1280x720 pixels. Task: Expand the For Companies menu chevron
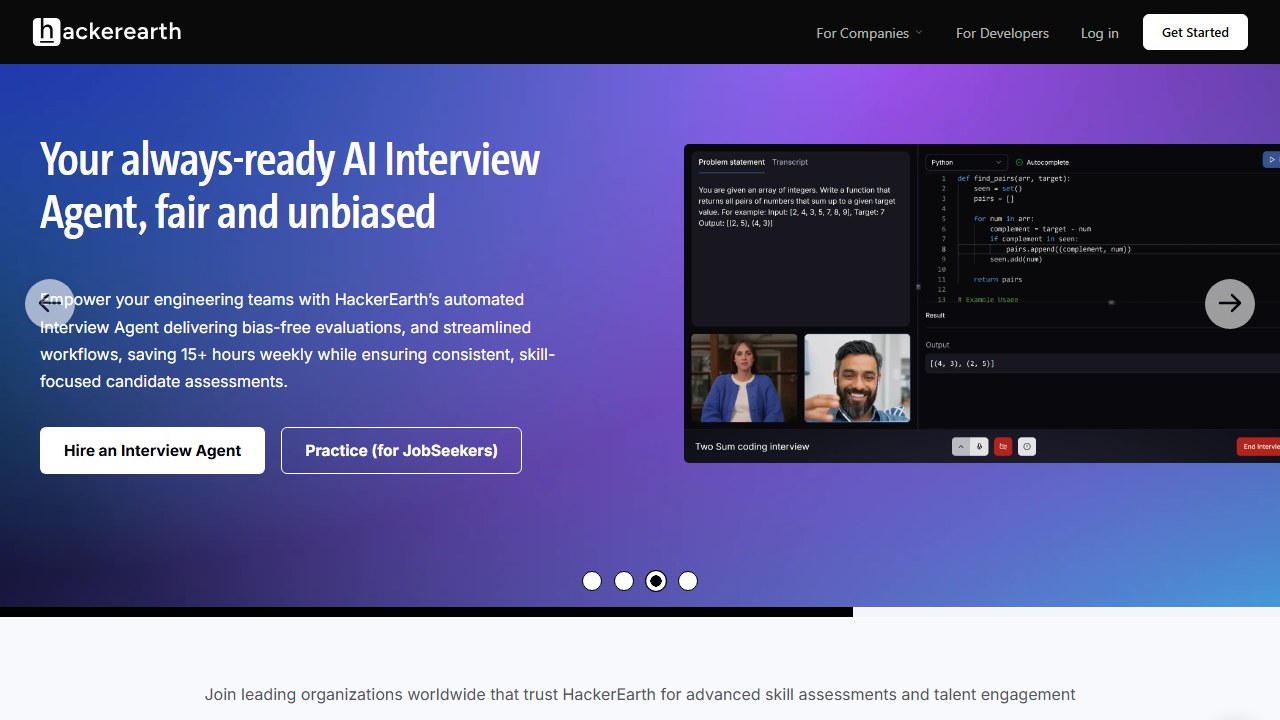(919, 33)
